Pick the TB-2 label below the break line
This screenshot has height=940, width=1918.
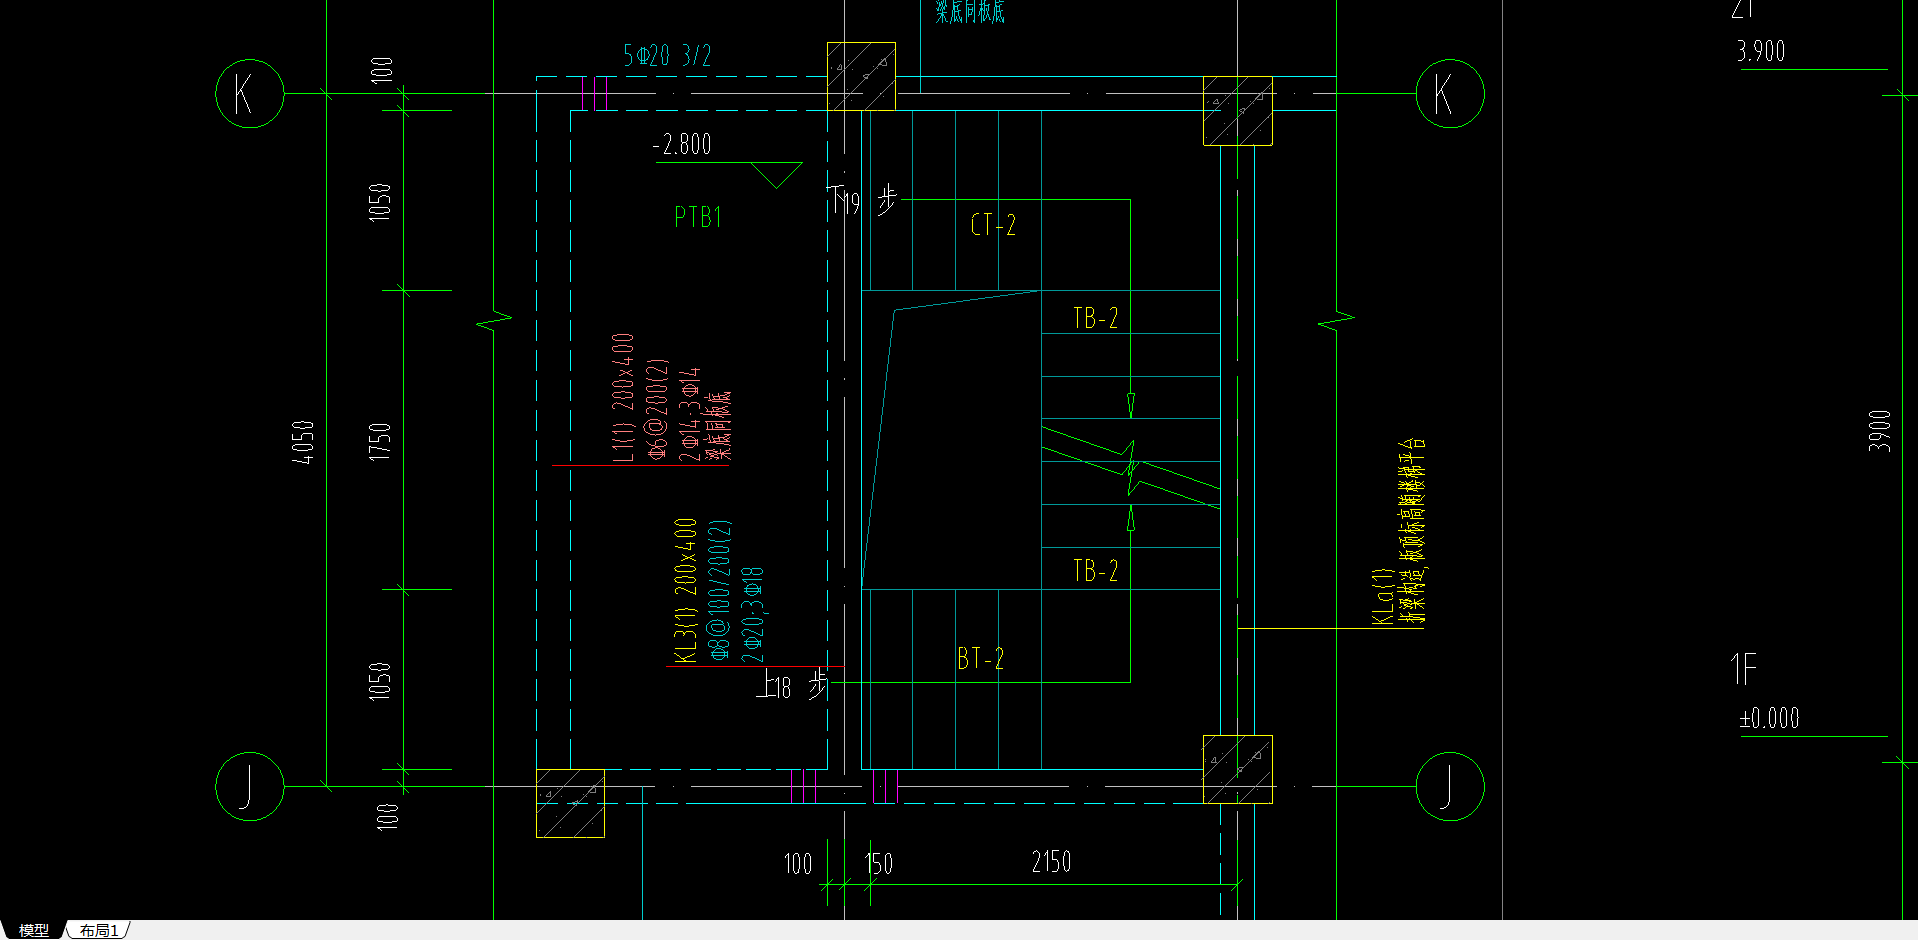[1096, 571]
